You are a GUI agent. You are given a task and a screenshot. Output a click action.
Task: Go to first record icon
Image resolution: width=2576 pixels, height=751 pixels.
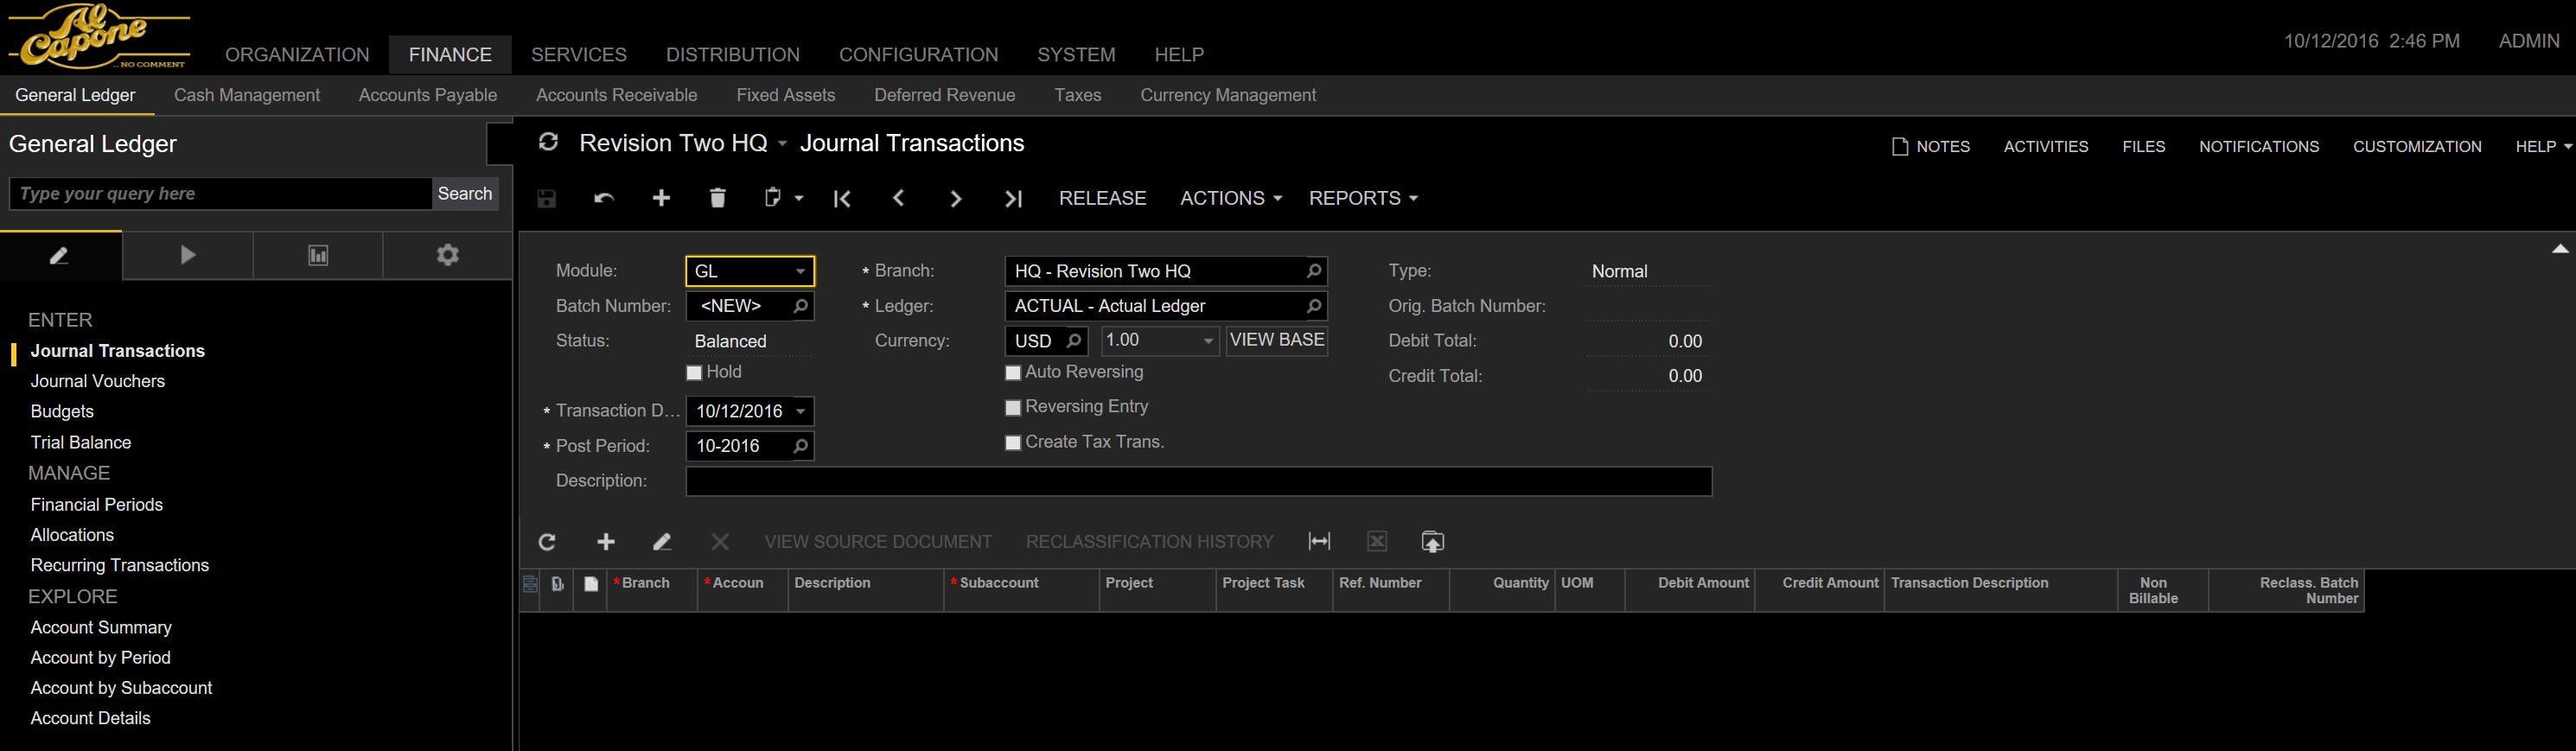[x=842, y=198]
